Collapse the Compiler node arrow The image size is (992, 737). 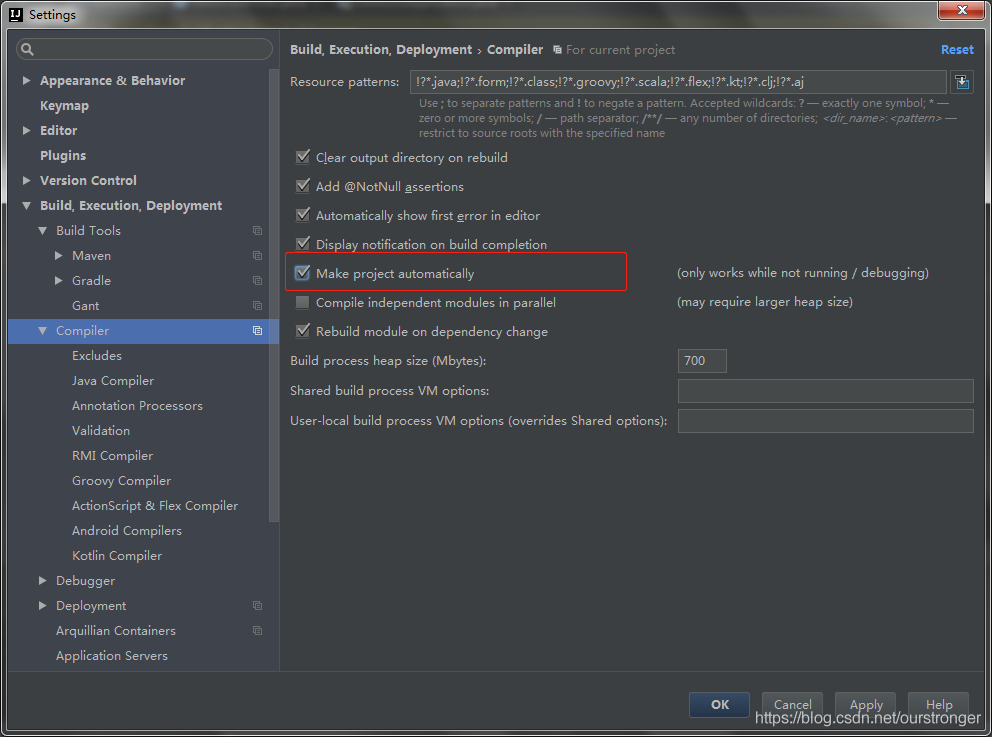tap(42, 331)
